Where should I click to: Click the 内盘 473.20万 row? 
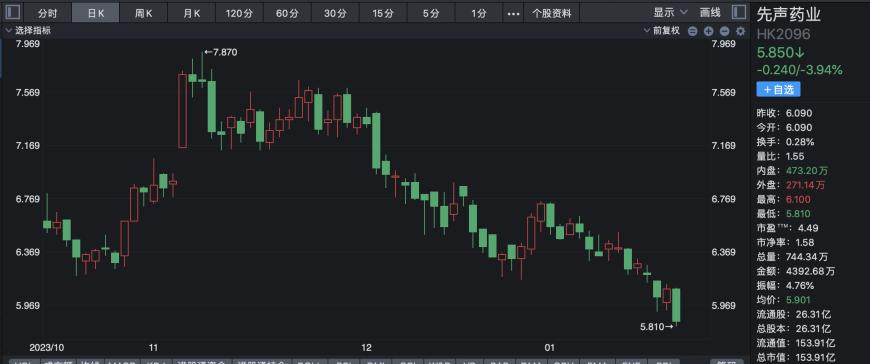coord(791,171)
